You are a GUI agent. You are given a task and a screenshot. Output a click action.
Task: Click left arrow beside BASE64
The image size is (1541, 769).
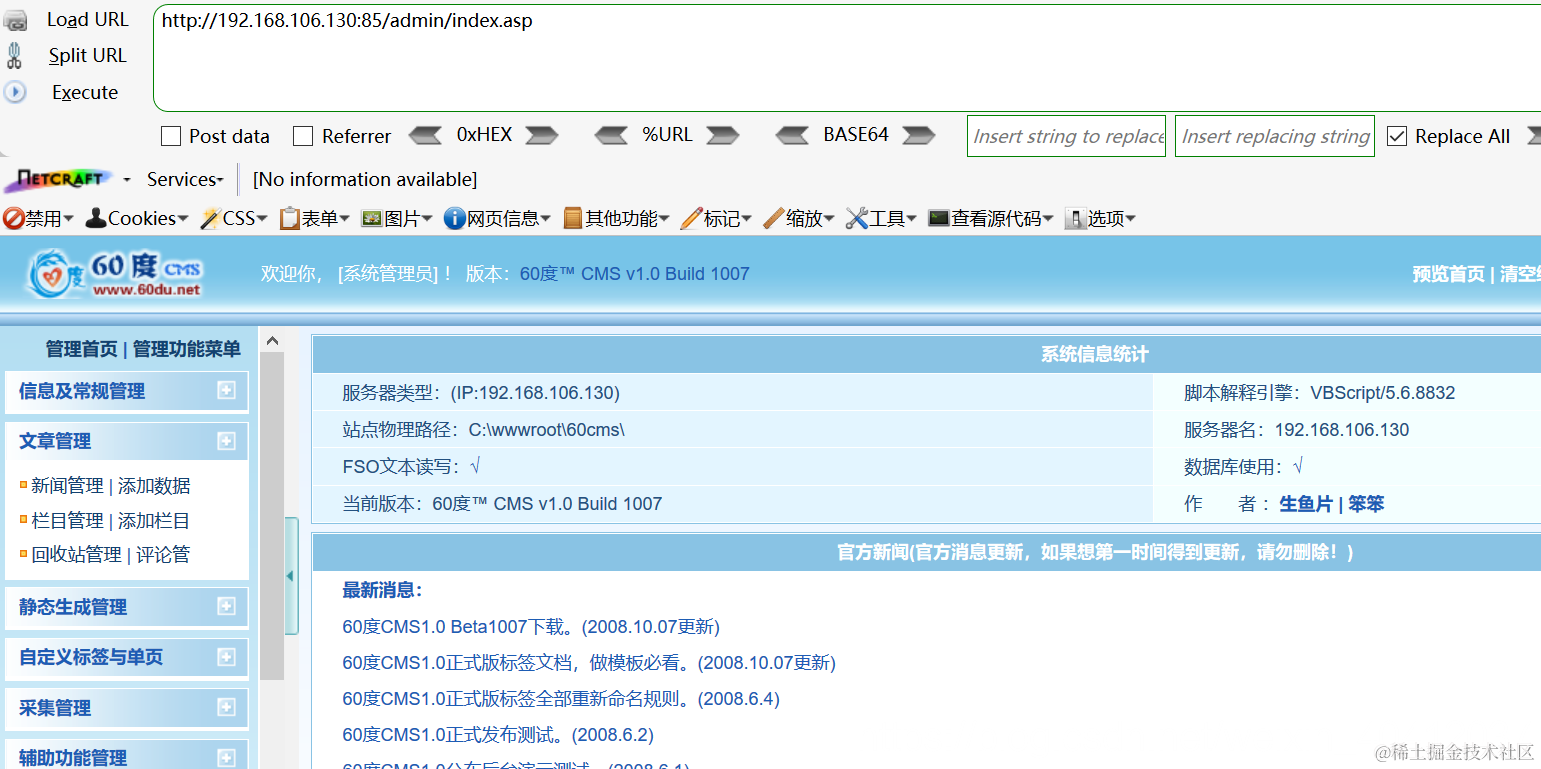pos(792,135)
